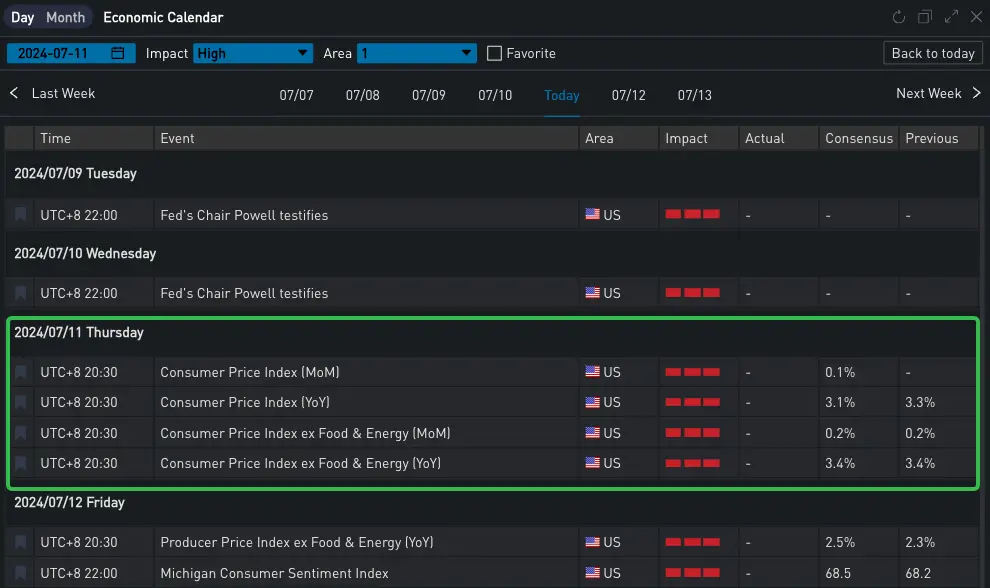Image resolution: width=990 pixels, height=588 pixels.
Task: Bookmark the Tuesday Powell testifies event
Action: point(20,215)
